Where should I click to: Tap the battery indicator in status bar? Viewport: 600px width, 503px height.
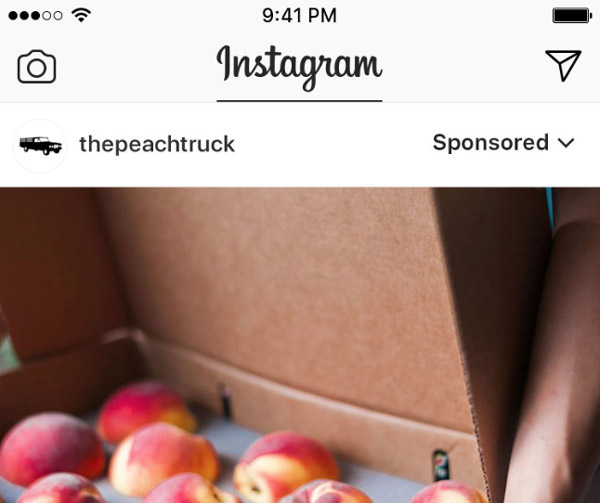[x=572, y=16]
